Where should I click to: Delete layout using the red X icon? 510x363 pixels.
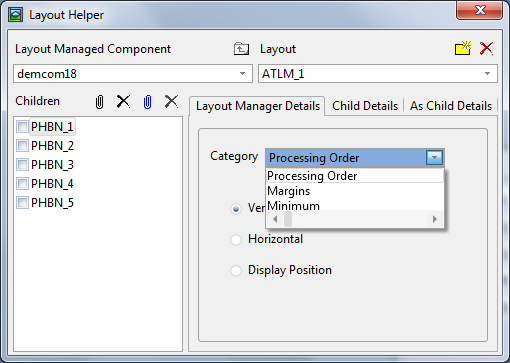(x=486, y=48)
